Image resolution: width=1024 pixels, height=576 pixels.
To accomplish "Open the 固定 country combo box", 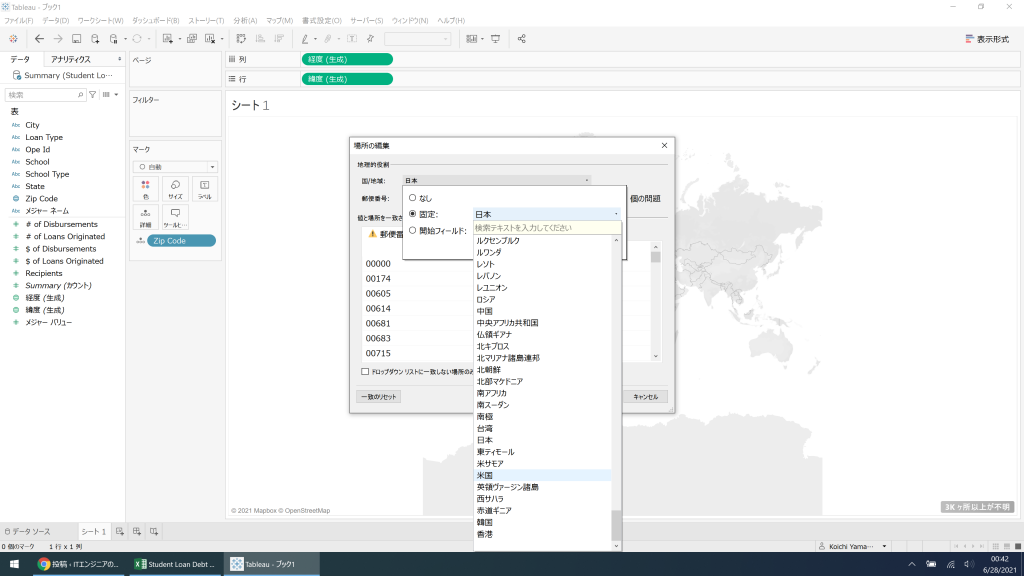I will point(547,214).
